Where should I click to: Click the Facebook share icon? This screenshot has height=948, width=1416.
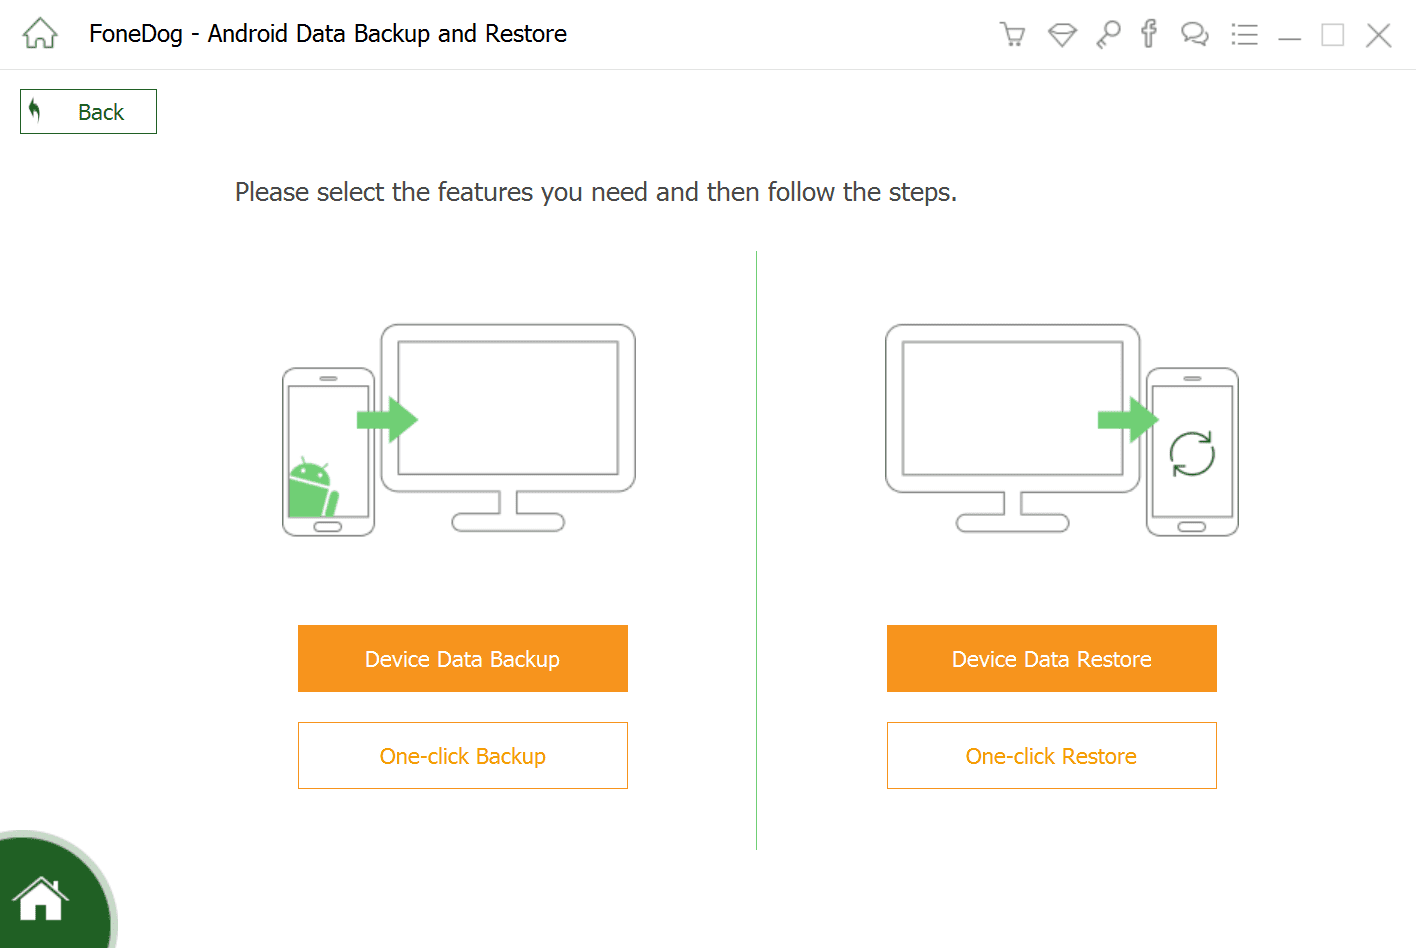pos(1149,34)
